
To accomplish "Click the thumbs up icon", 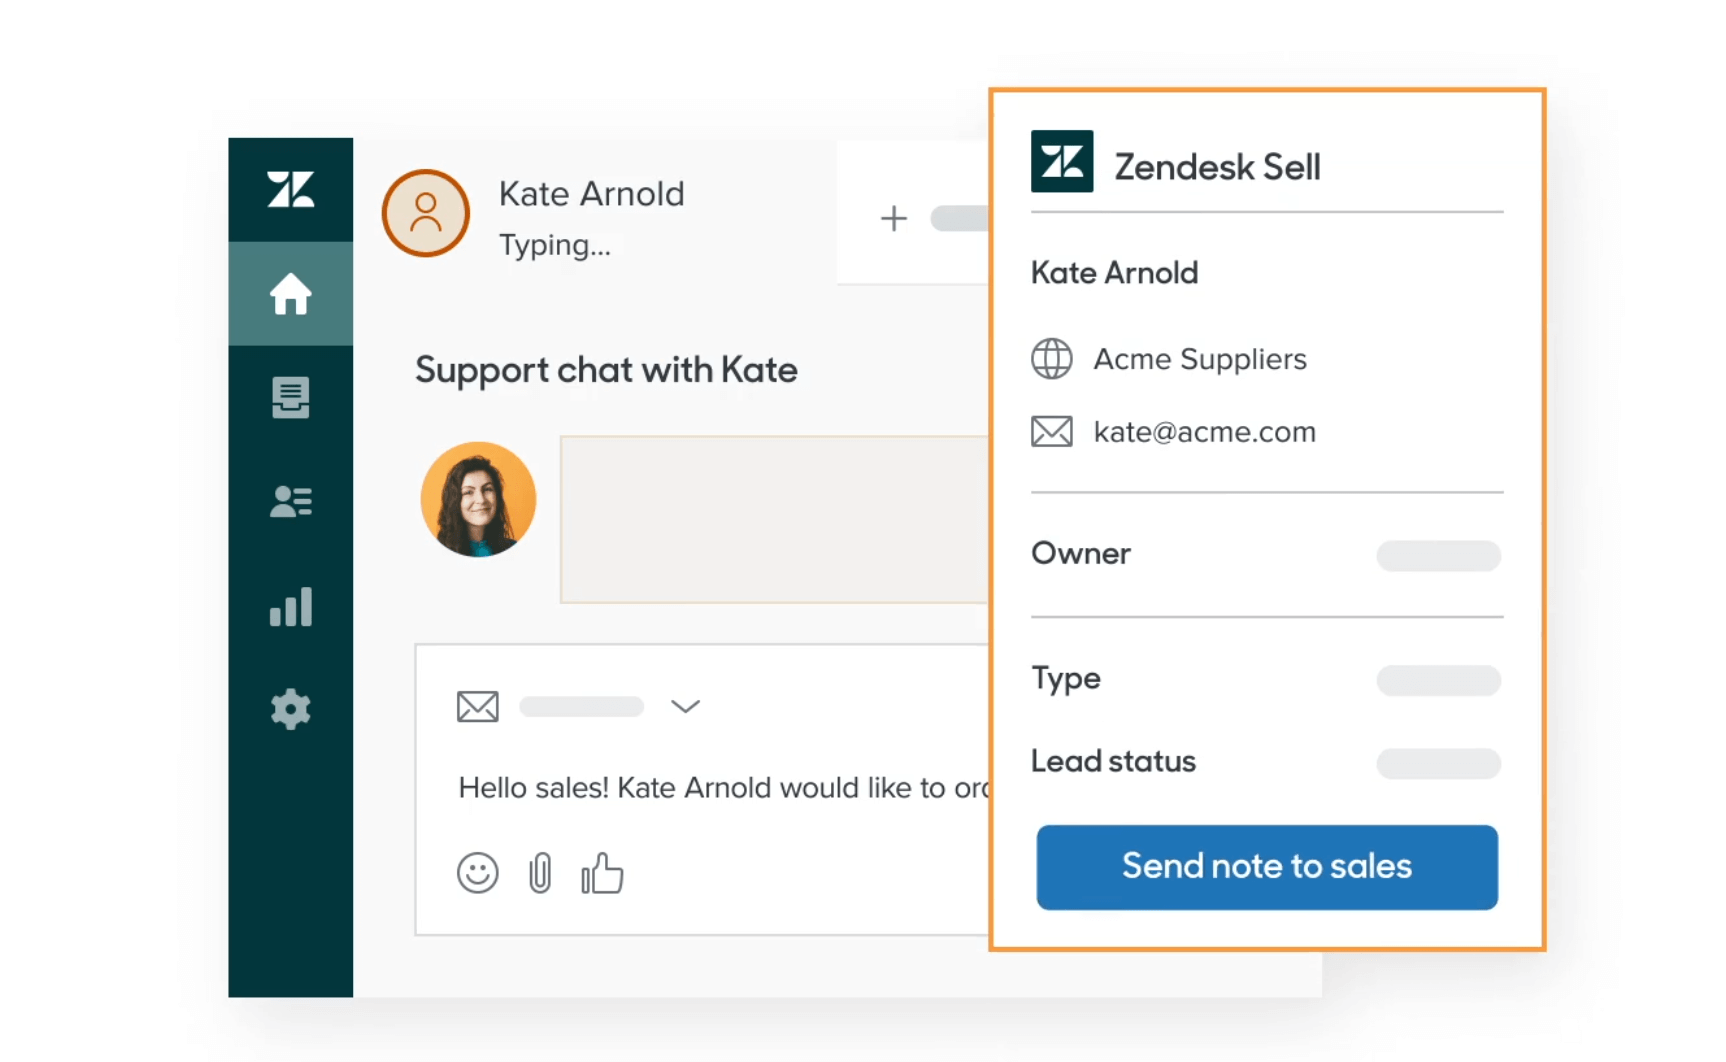I will tap(602, 873).
